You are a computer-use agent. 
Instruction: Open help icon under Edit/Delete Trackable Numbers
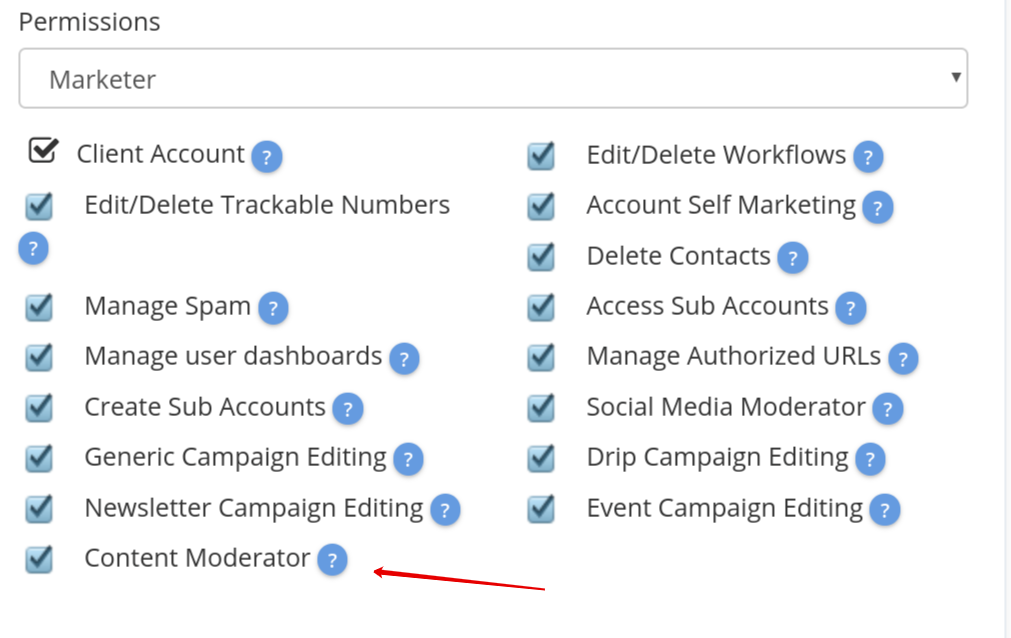34,248
